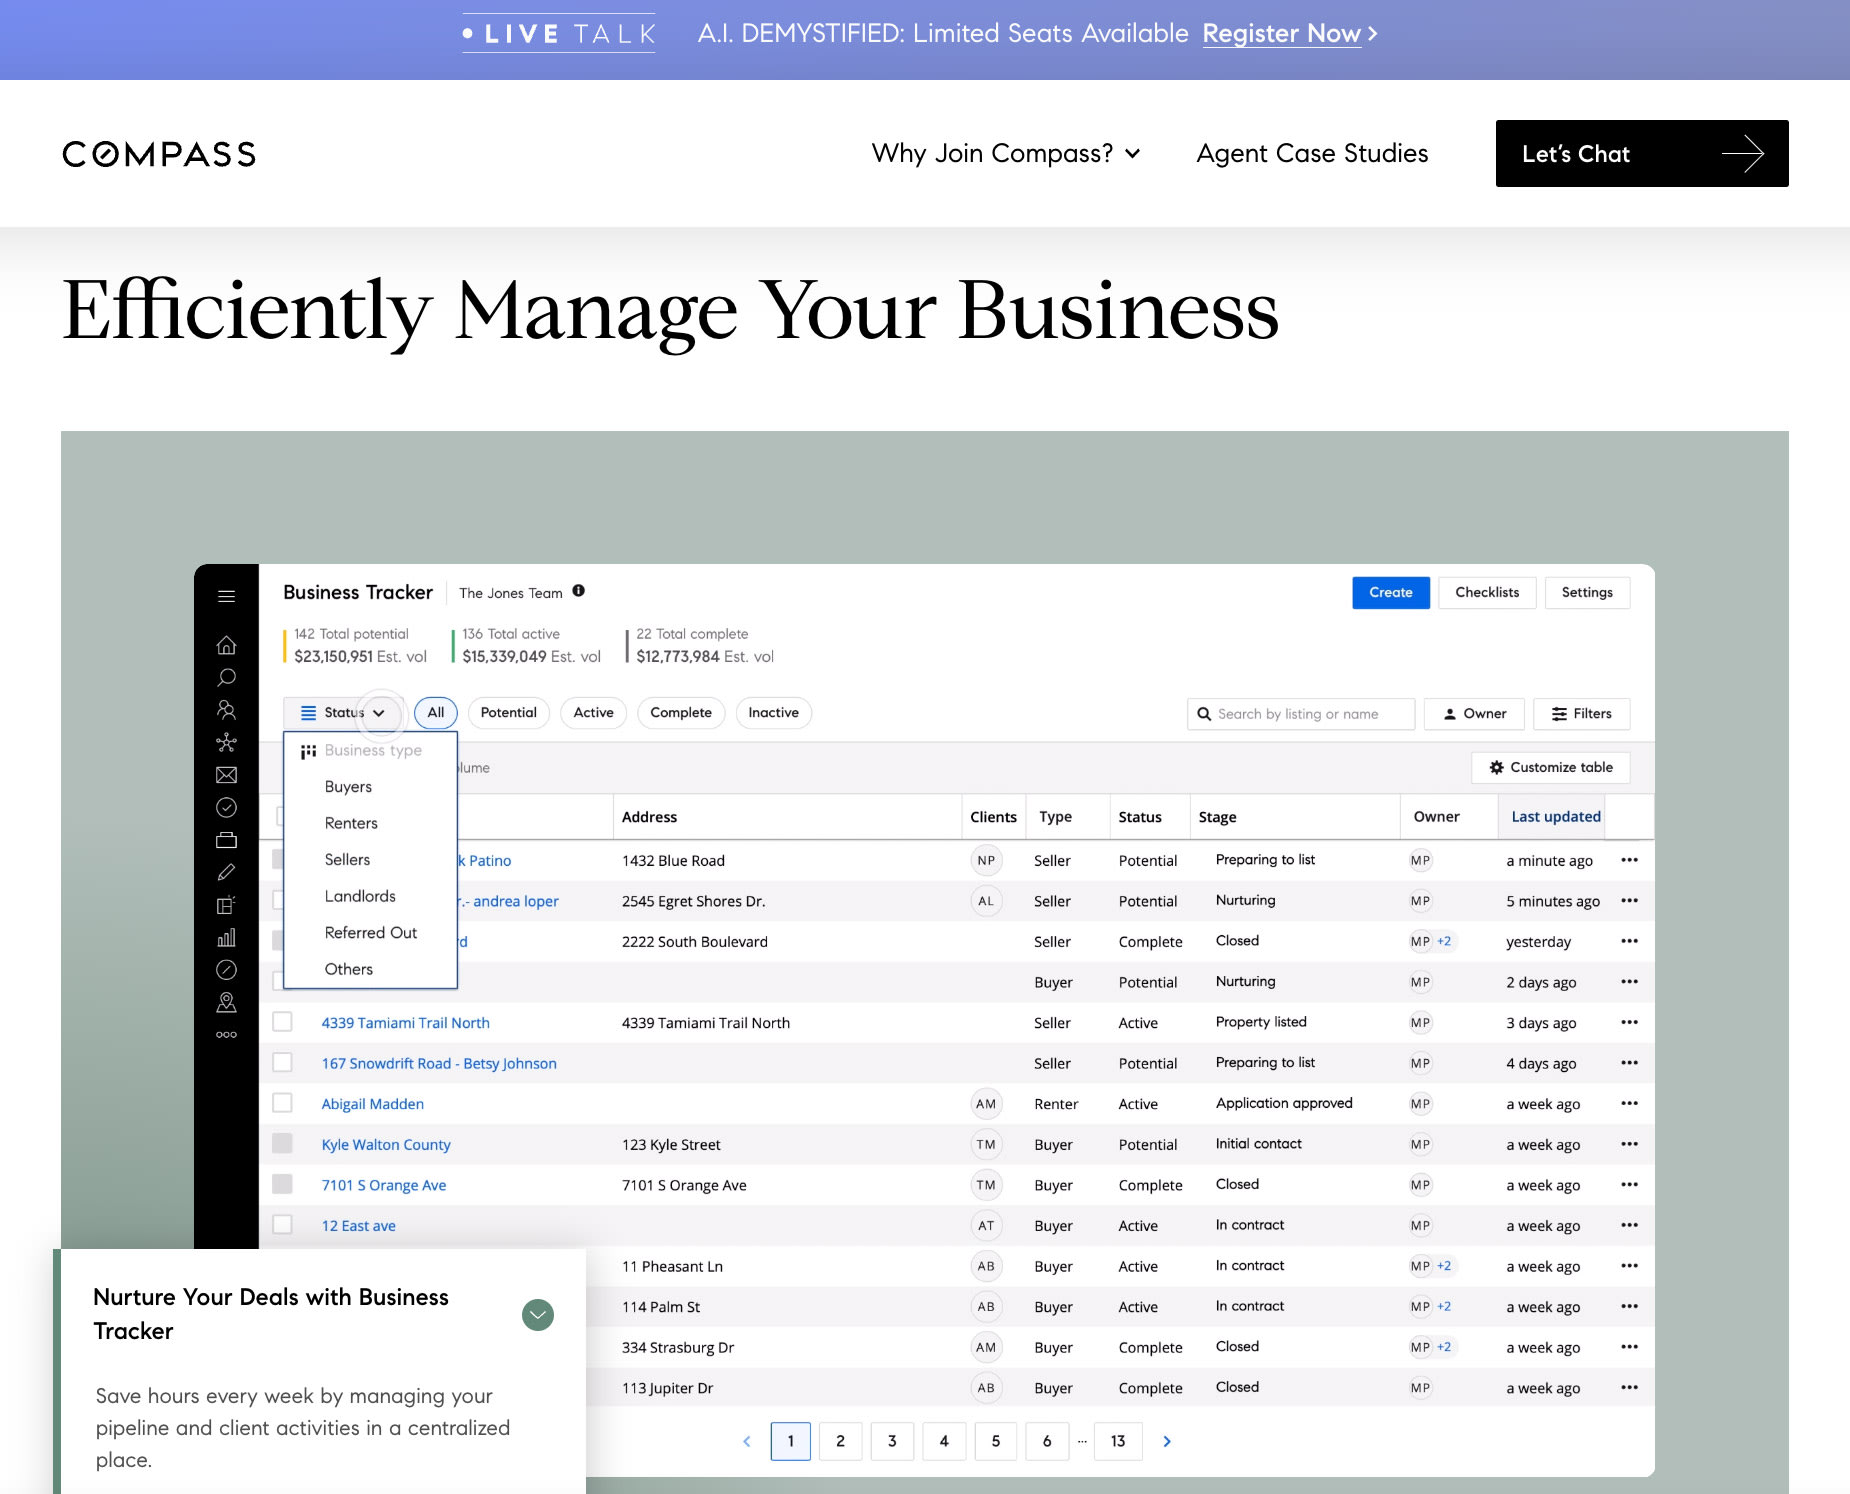Image resolution: width=1850 pixels, height=1494 pixels.
Task: Click the AL client avatar on Egret Shores row
Action: [x=986, y=901]
